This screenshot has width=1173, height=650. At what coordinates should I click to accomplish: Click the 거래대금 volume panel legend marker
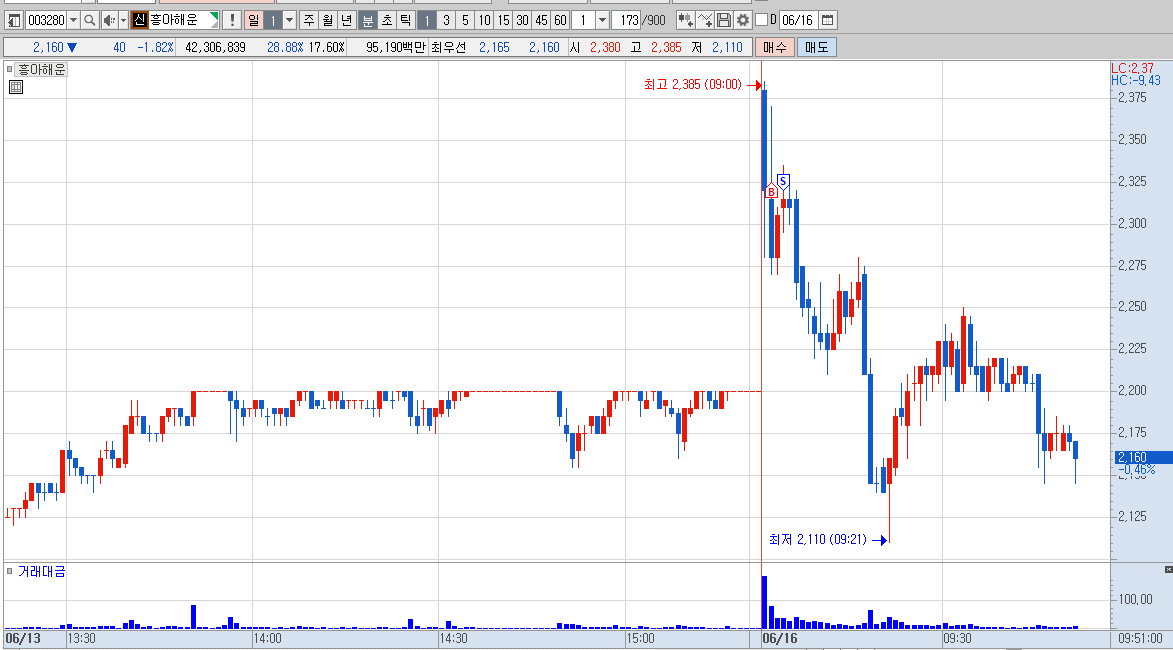coord(10,571)
